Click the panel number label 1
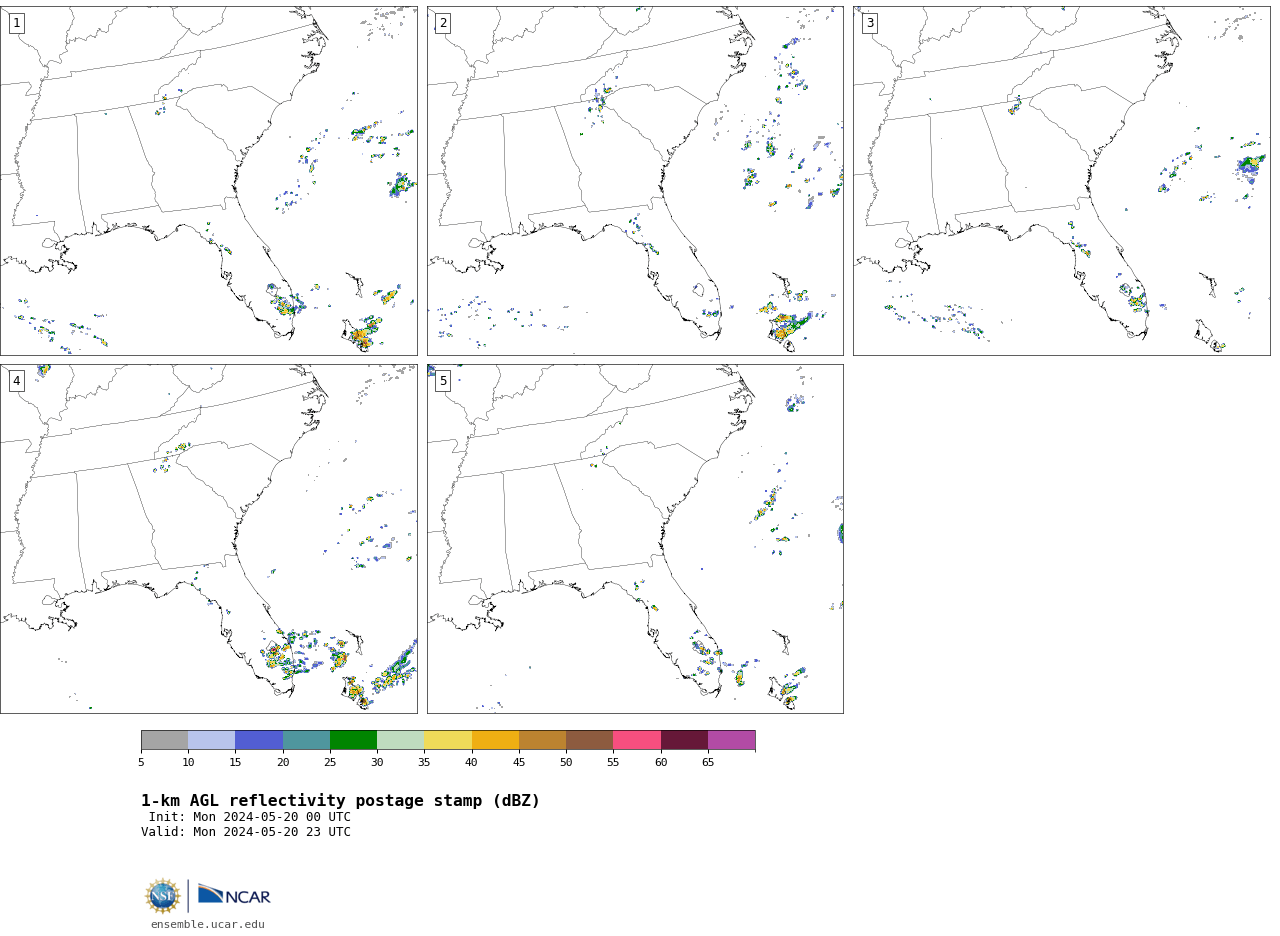The height and width of the screenshot is (936, 1280). click(16, 23)
